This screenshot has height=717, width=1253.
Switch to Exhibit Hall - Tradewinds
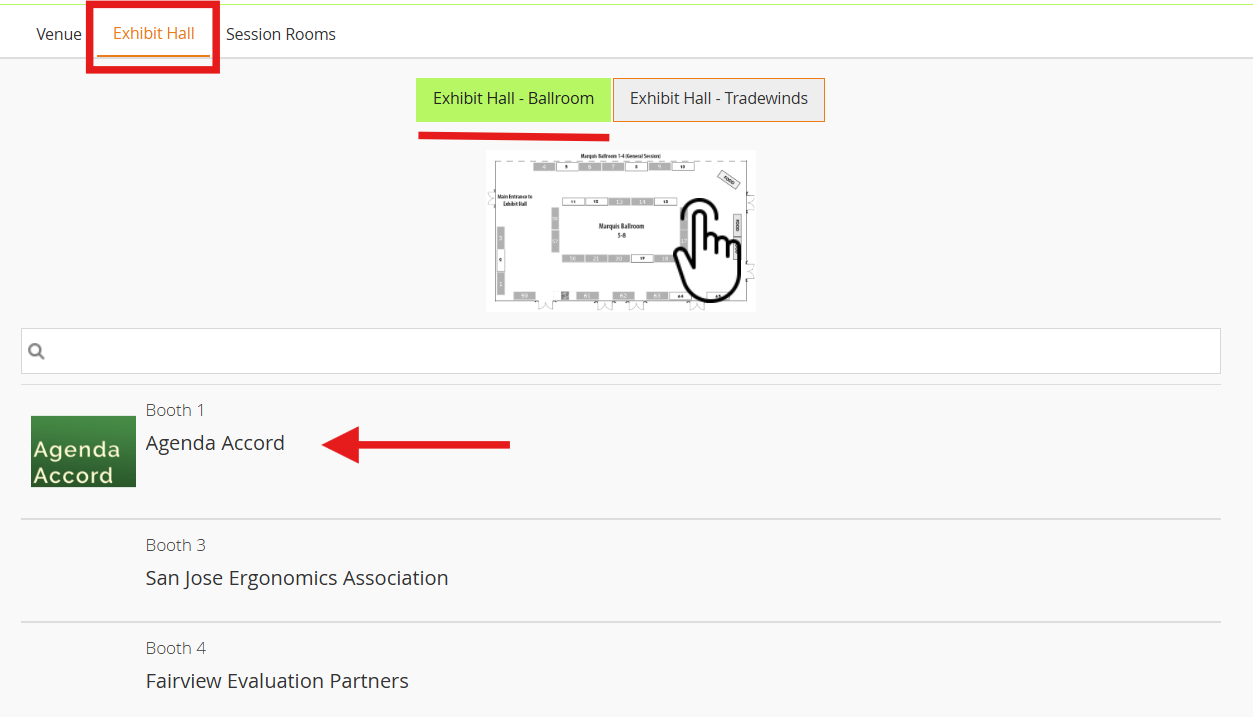pos(719,99)
